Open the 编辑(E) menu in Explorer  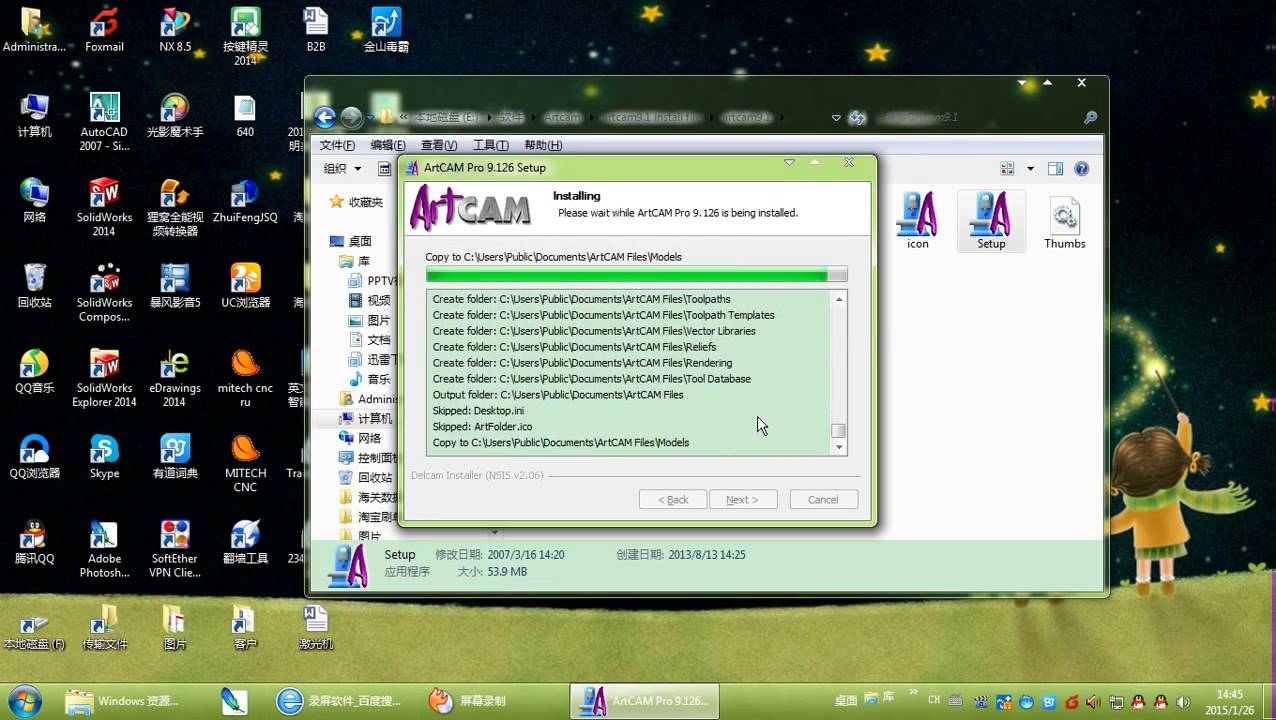pyautogui.click(x=388, y=145)
